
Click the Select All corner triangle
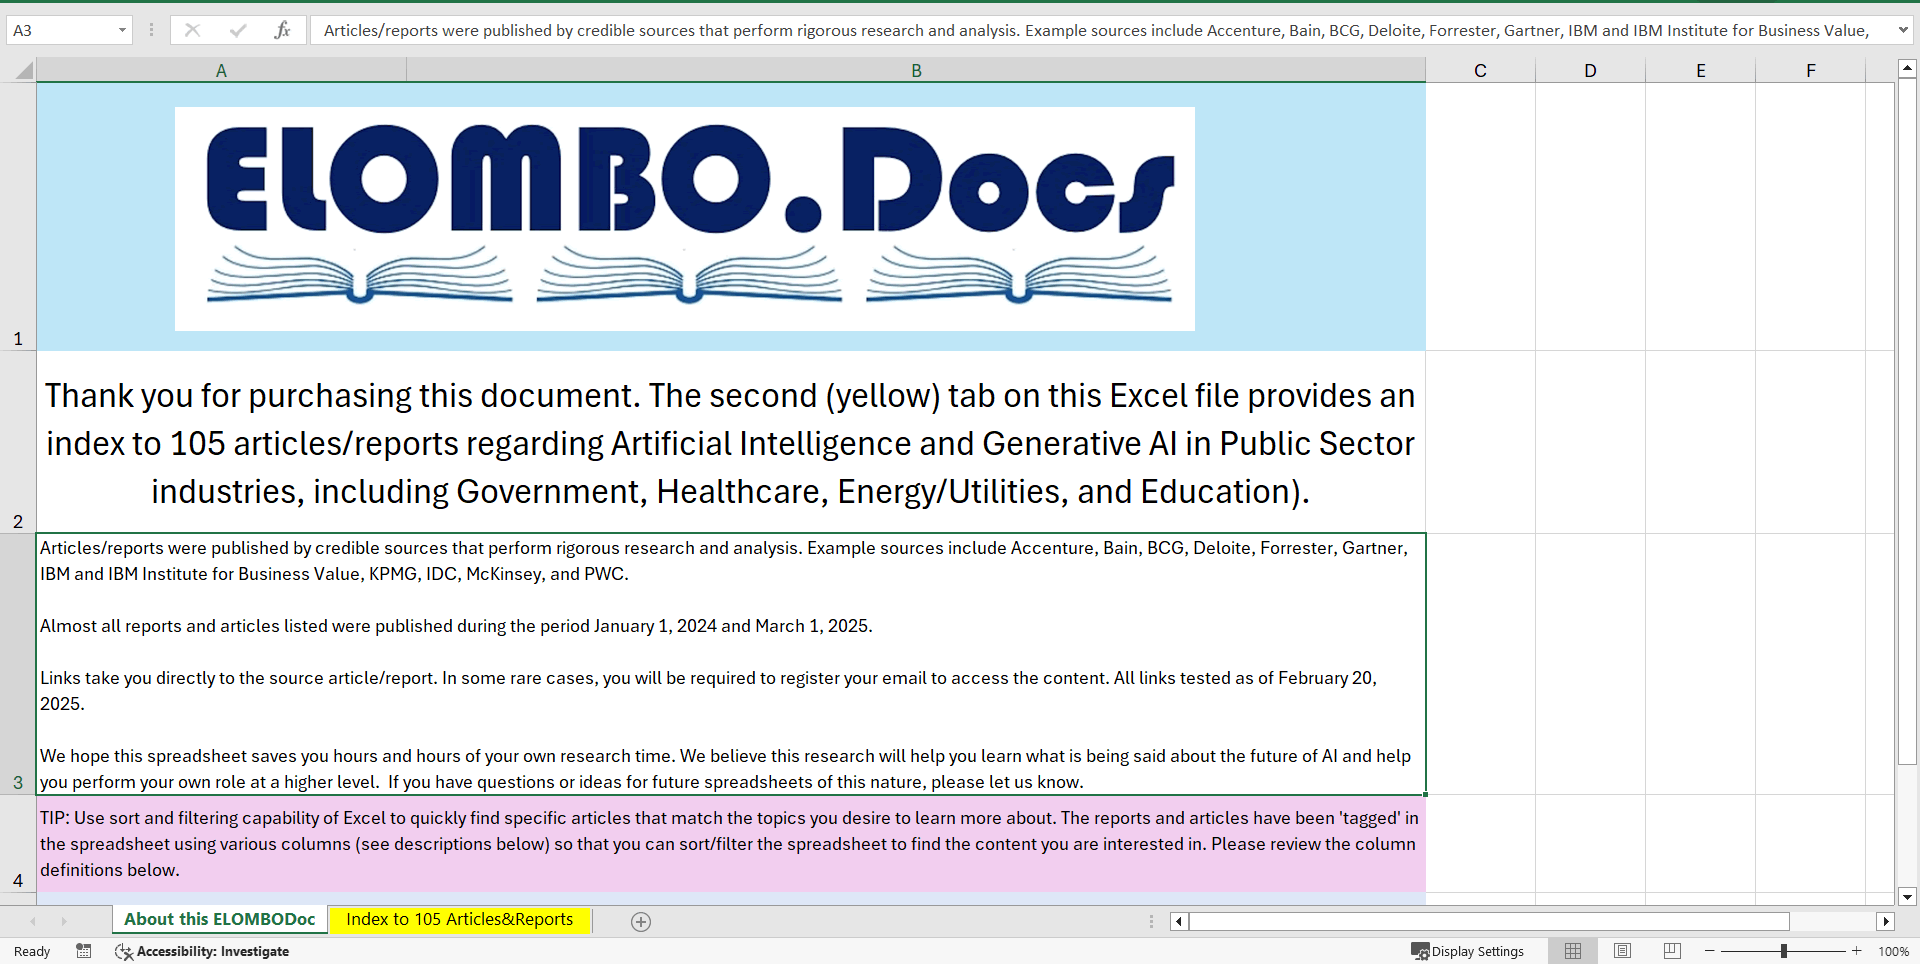pyautogui.click(x=24, y=70)
